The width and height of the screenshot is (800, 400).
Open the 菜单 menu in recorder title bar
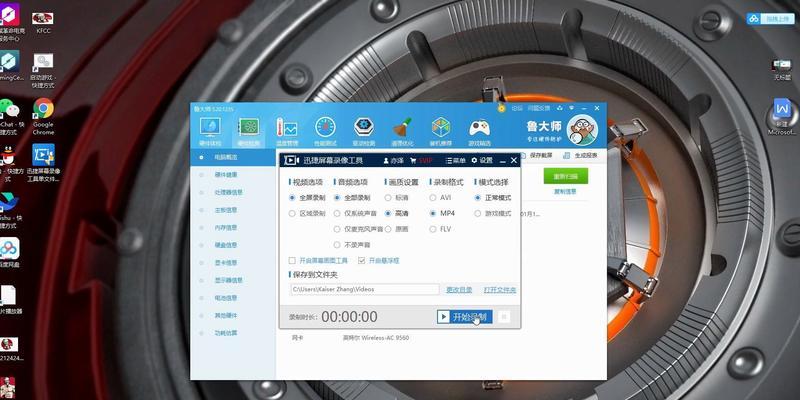tap(456, 161)
